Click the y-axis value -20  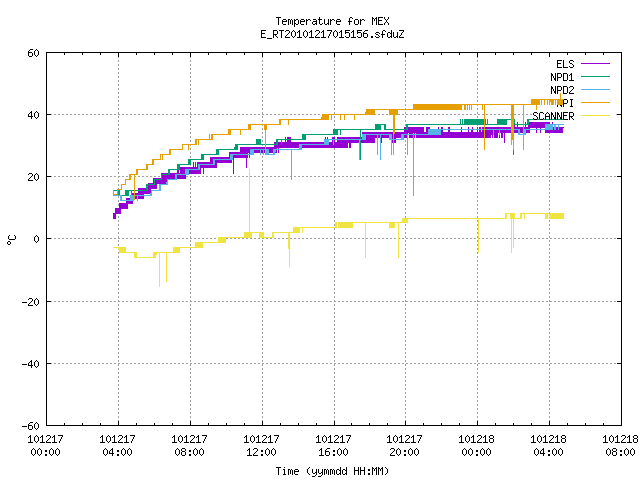coord(31,302)
